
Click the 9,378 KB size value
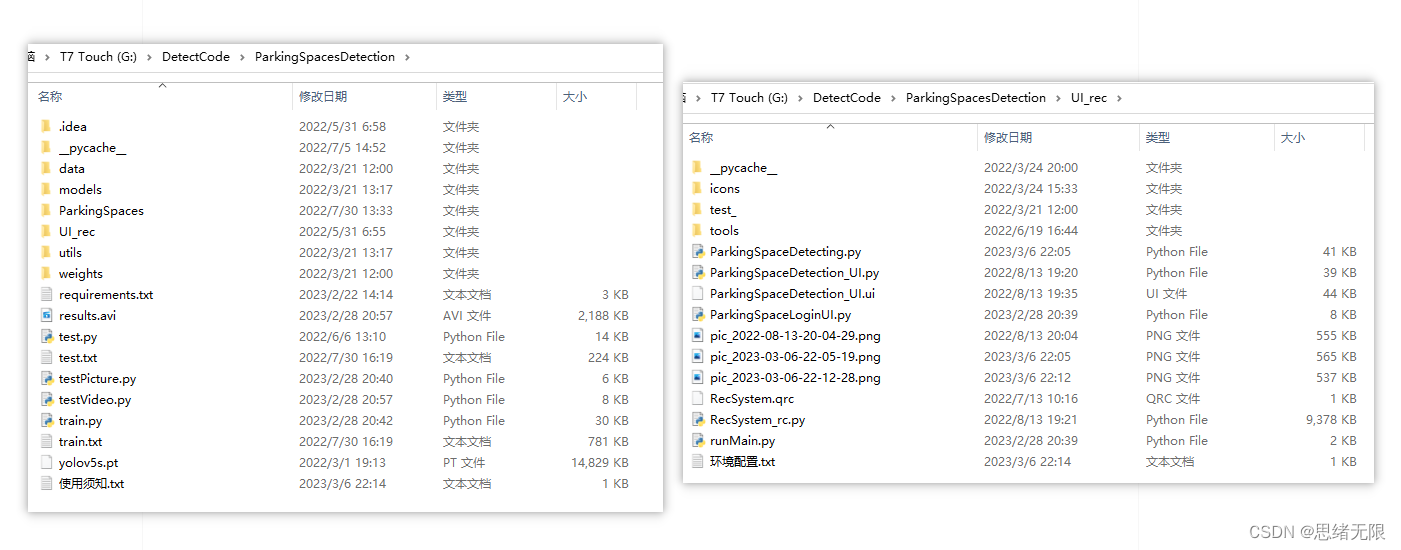pyautogui.click(x=1331, y=419)
